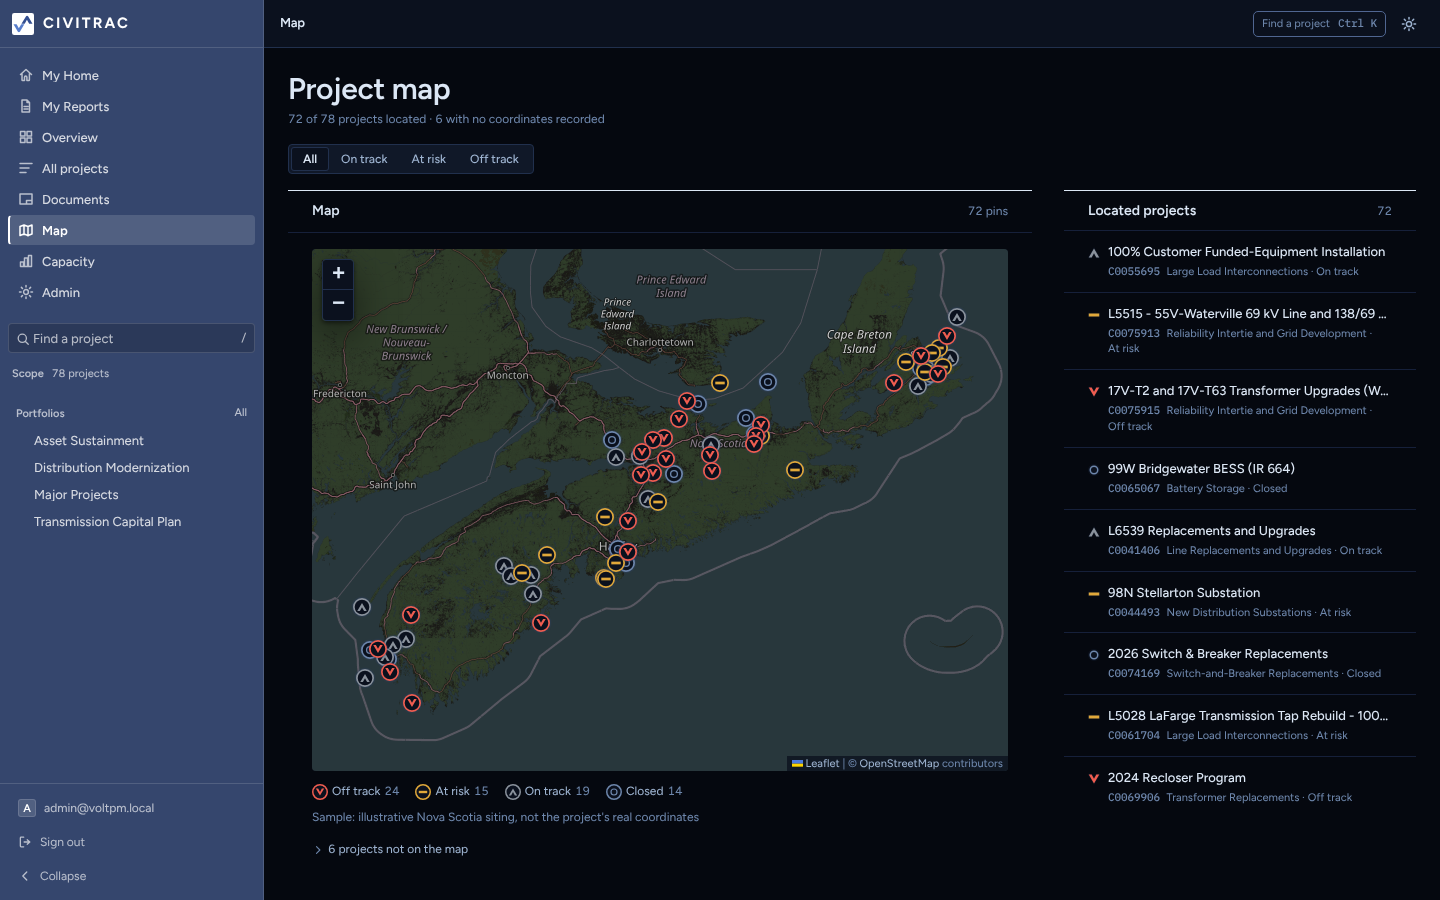Click the 72 pins count
Screen dimensions: 1440x900
pyautogui.click(x=988, y=211)
